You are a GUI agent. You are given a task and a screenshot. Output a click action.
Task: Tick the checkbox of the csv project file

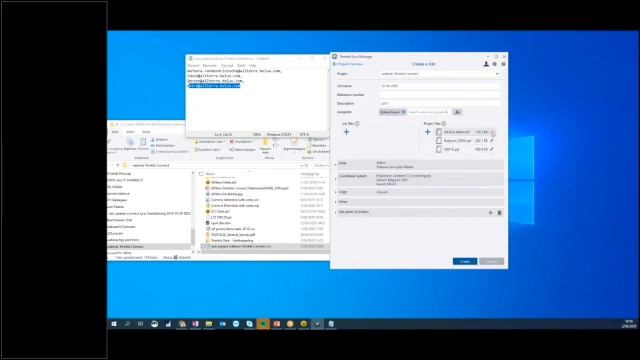tap(439, 132)
